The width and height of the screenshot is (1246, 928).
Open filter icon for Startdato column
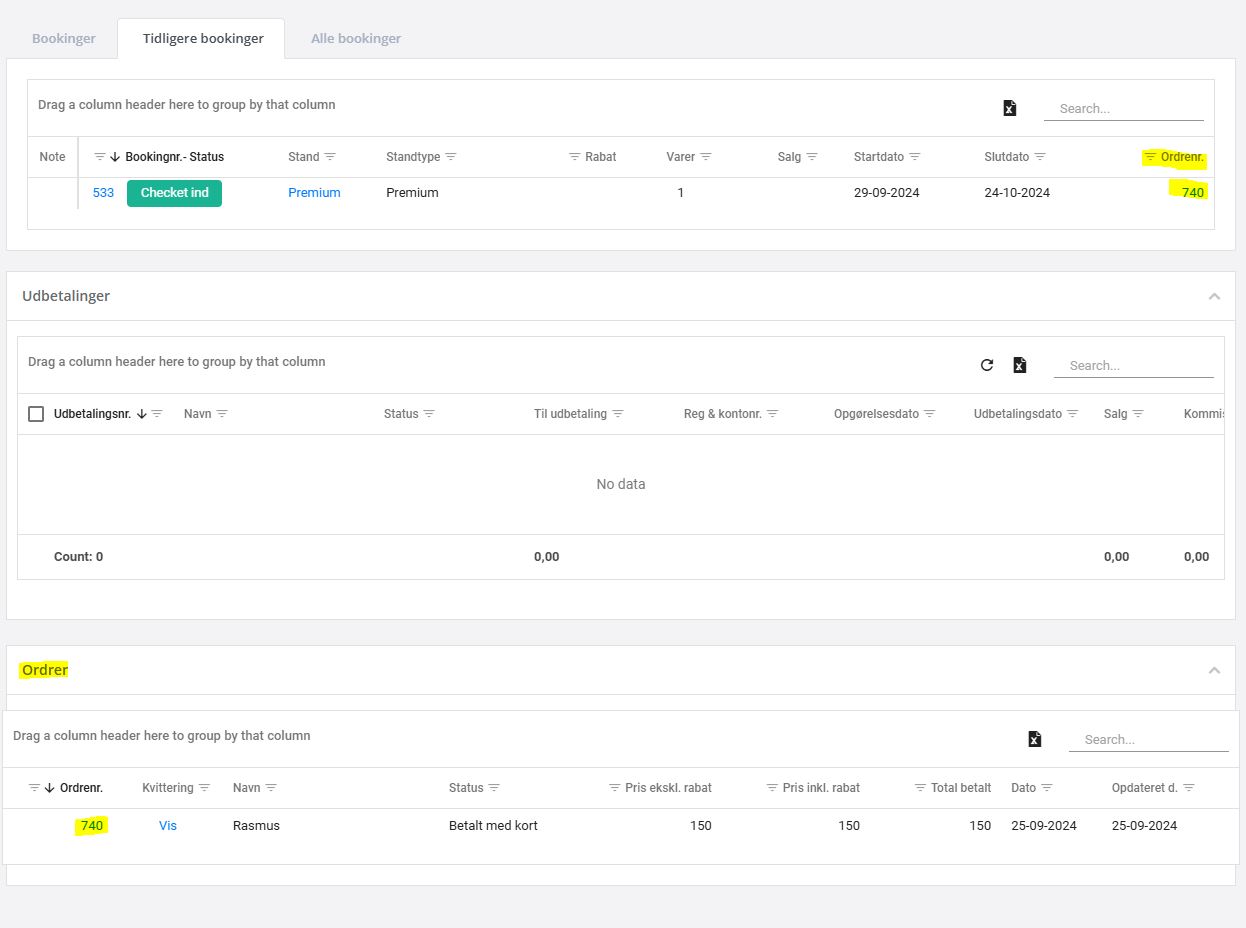(915, 157)
